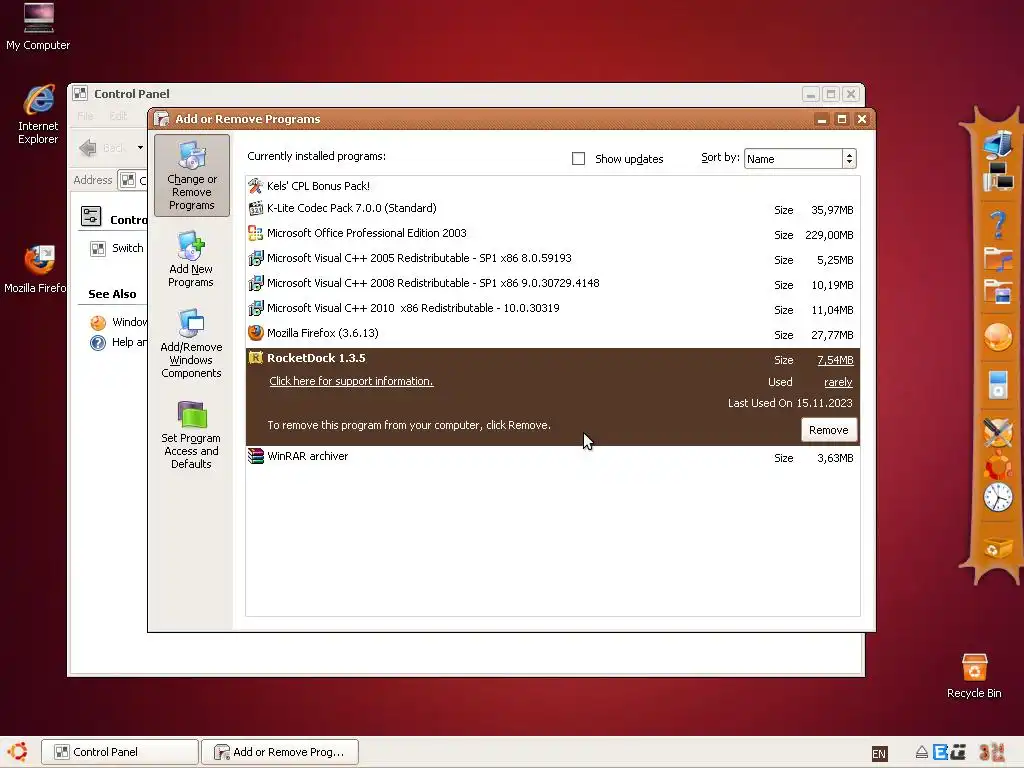
Task: Select K-Lite Codec Pack 7.0.0 (Standard) row
Action: (x=552, y=209)
